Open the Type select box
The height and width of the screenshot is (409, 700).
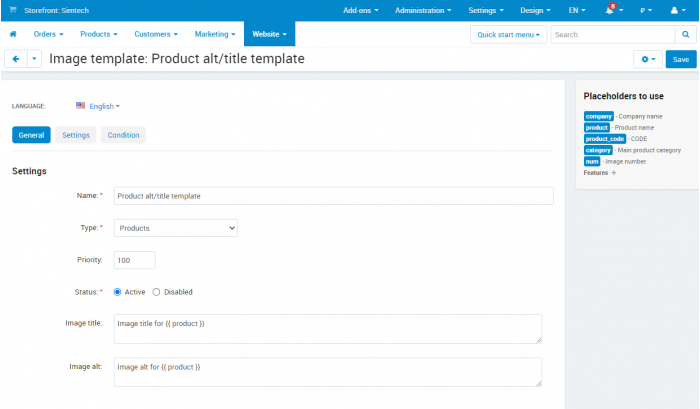(x=175, y=228)
